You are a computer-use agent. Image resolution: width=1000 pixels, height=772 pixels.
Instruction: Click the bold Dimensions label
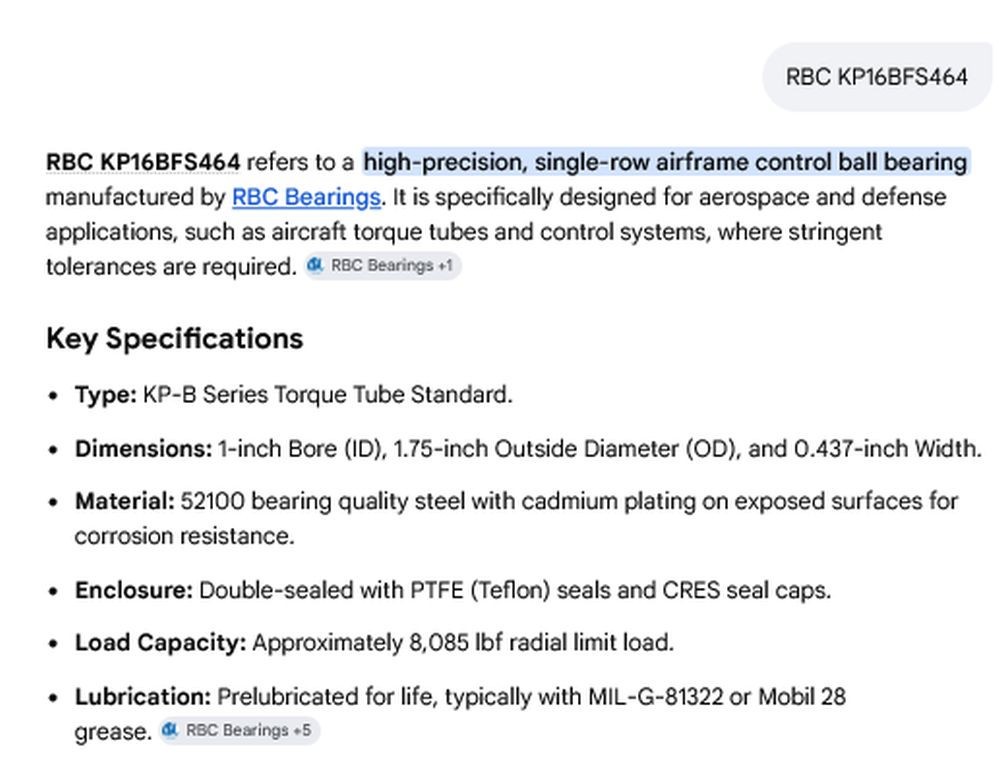[143, 449]
